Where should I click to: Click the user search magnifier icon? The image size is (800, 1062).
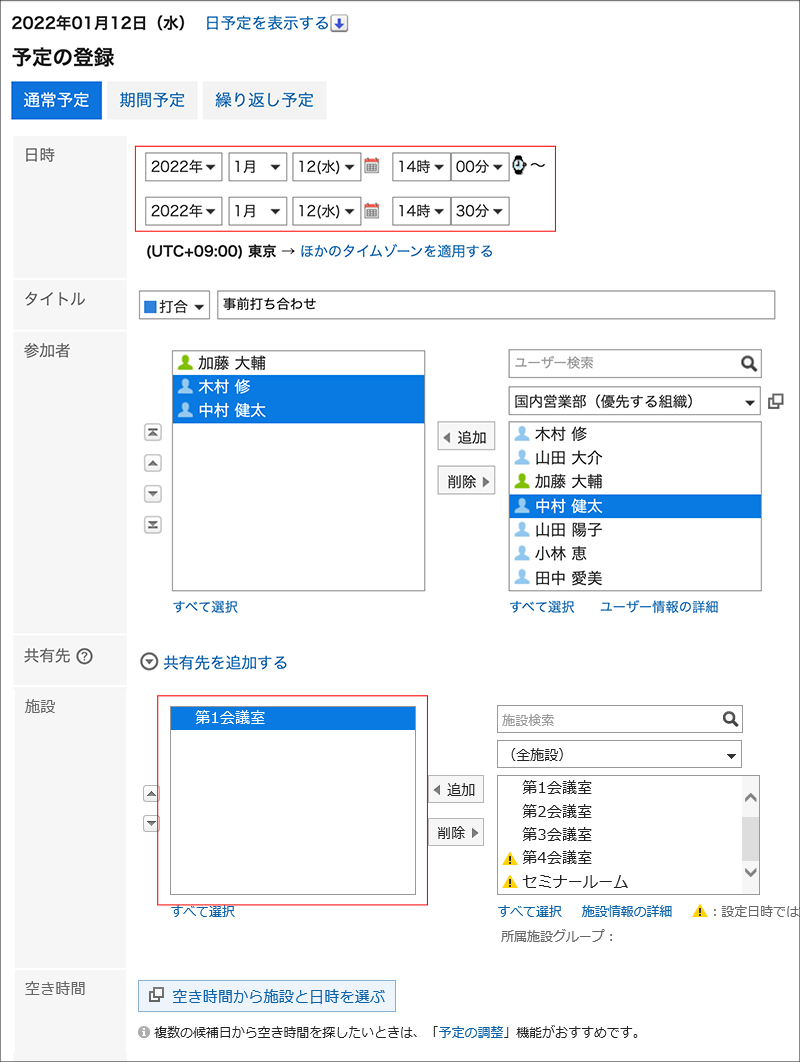[748, 364]
